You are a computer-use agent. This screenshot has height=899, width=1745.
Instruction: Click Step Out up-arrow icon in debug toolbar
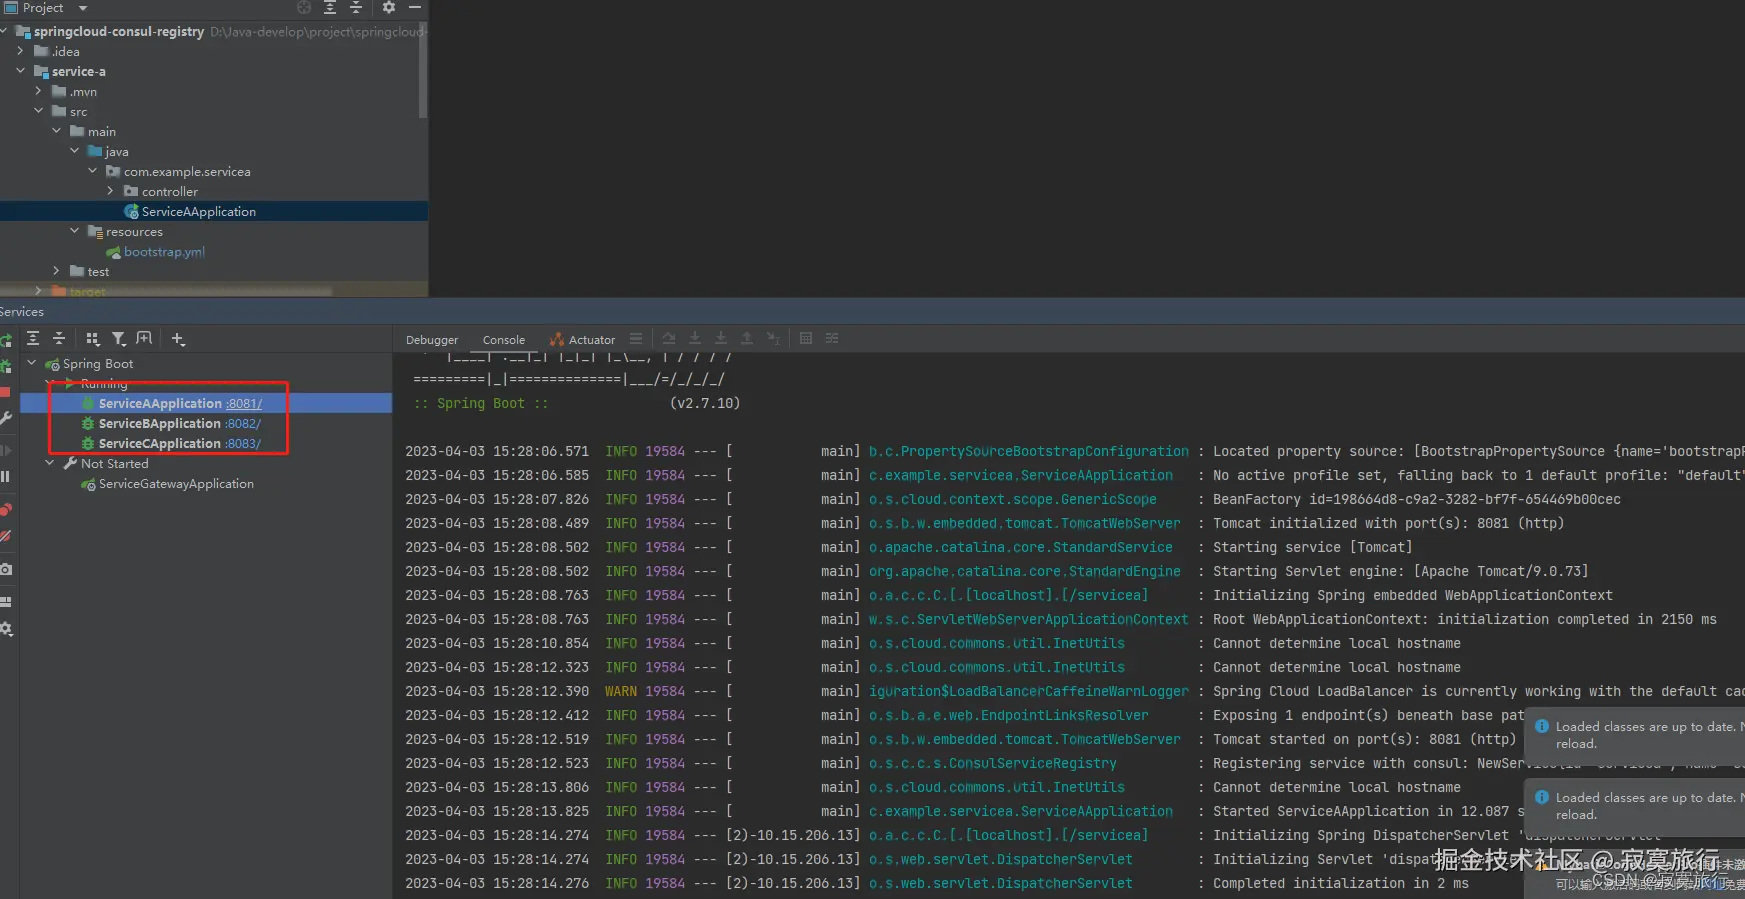pyautogui.click(x=746, y=339)
